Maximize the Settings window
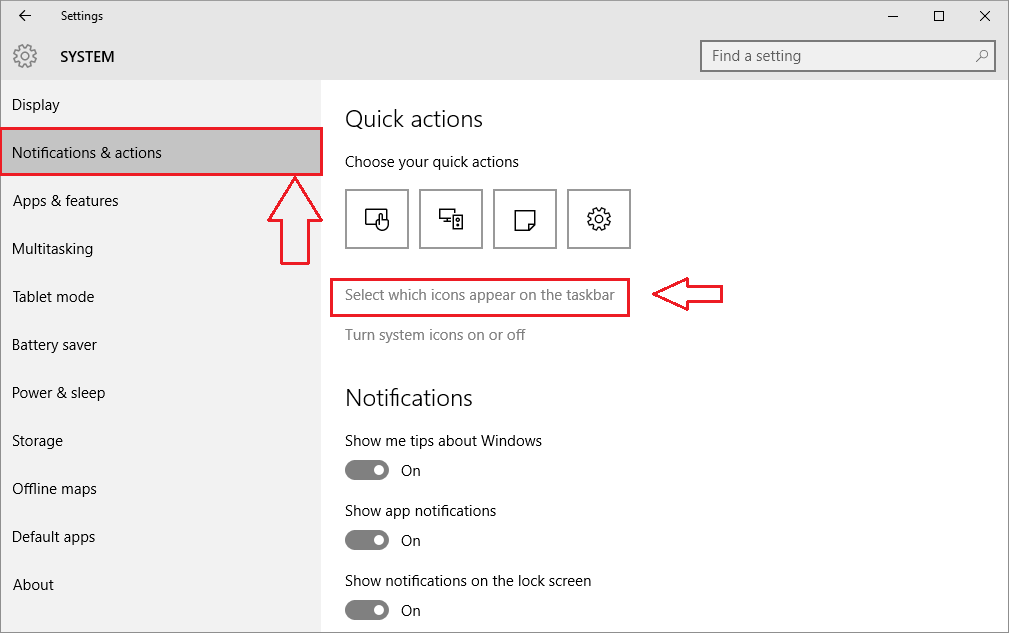Viewport: 1009px width, 633px height. point(939,16)
